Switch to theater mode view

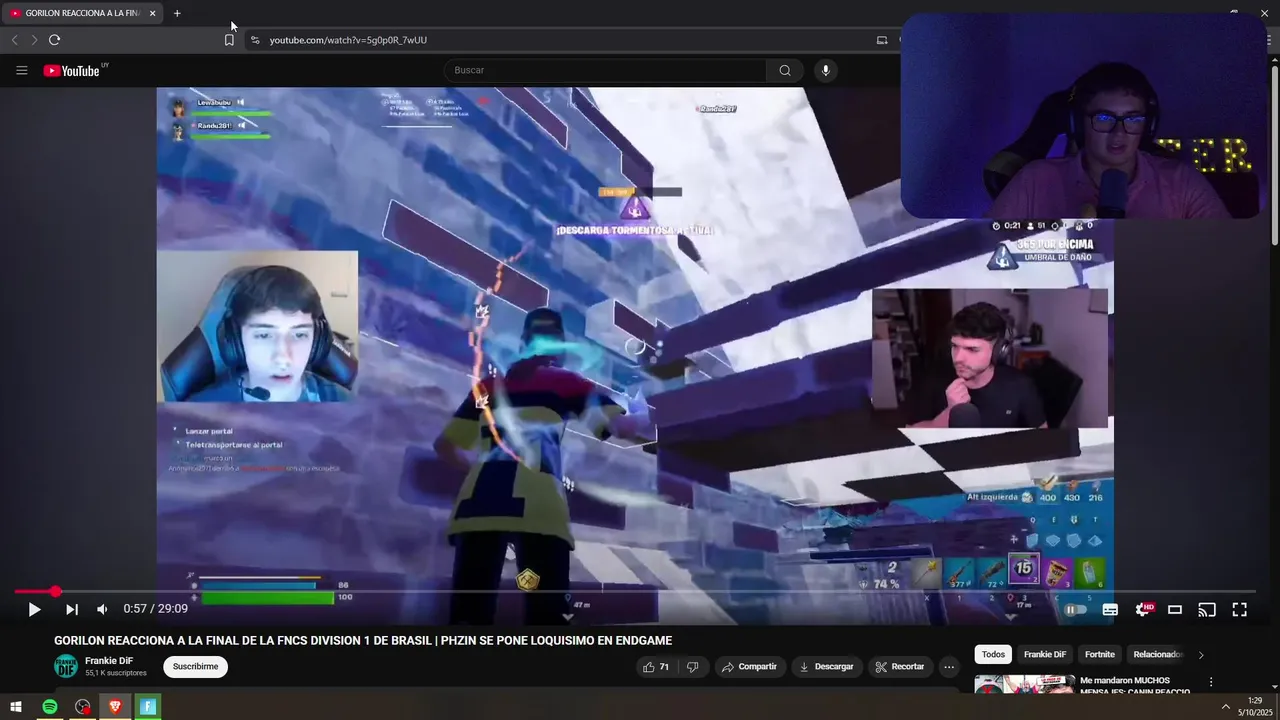[x=1175, y=609]
